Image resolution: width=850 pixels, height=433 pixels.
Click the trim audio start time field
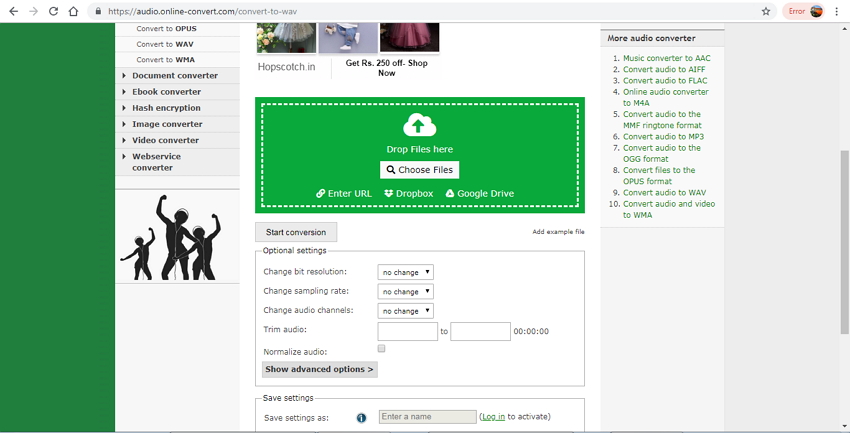pyautogui.click(x=407, y=331)
